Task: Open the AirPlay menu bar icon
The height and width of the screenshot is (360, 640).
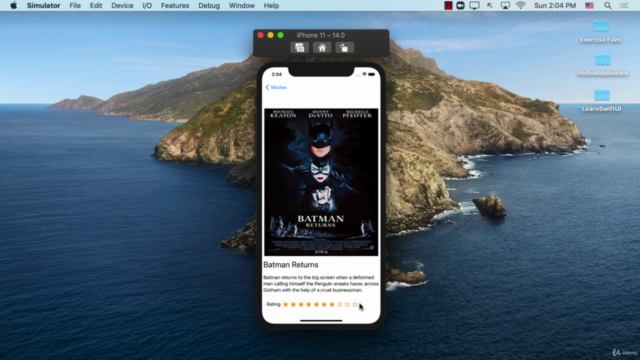Action: click(x=505, y=6)
